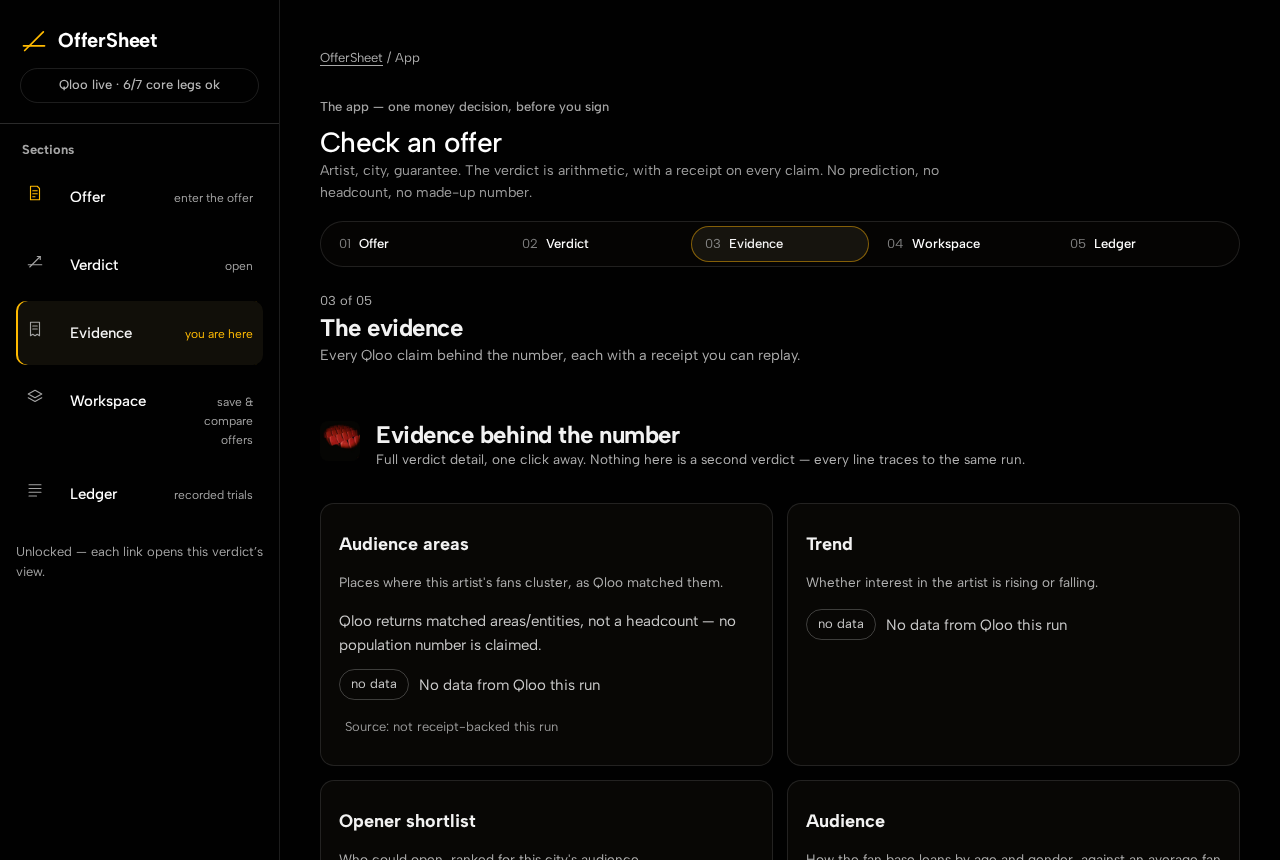Click the 'Check an offer' page title
Viewport: 1280px width, 860px height.
[x=411, y=142]
